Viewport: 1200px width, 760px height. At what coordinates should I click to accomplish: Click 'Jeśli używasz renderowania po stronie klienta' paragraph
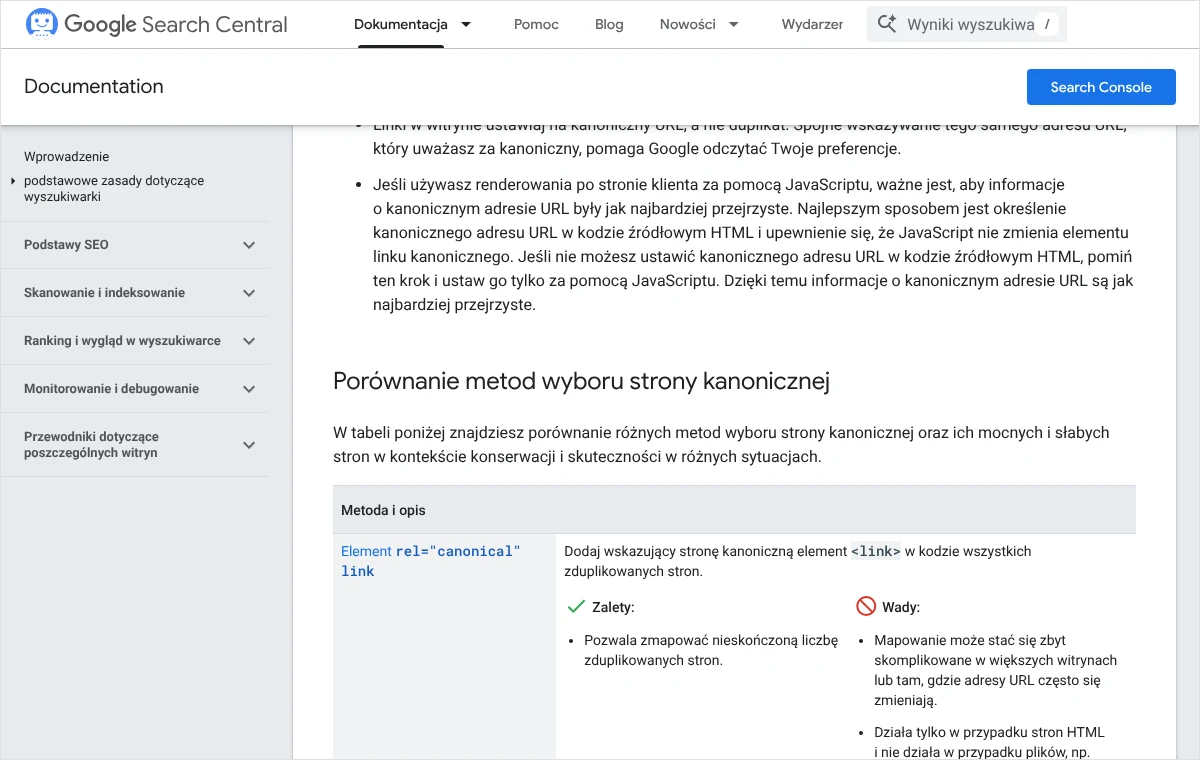(x=753, y=245)
